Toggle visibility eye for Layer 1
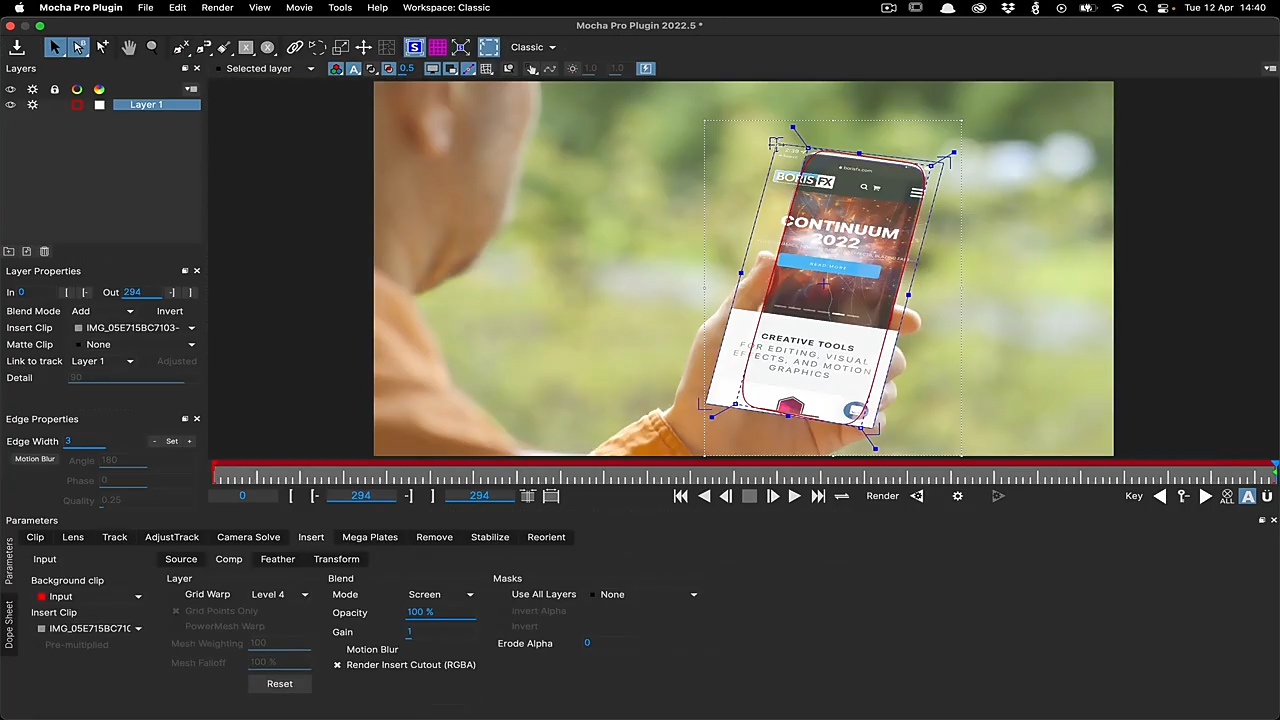The height and width of the screenshot is (720, 1280). 11,105
